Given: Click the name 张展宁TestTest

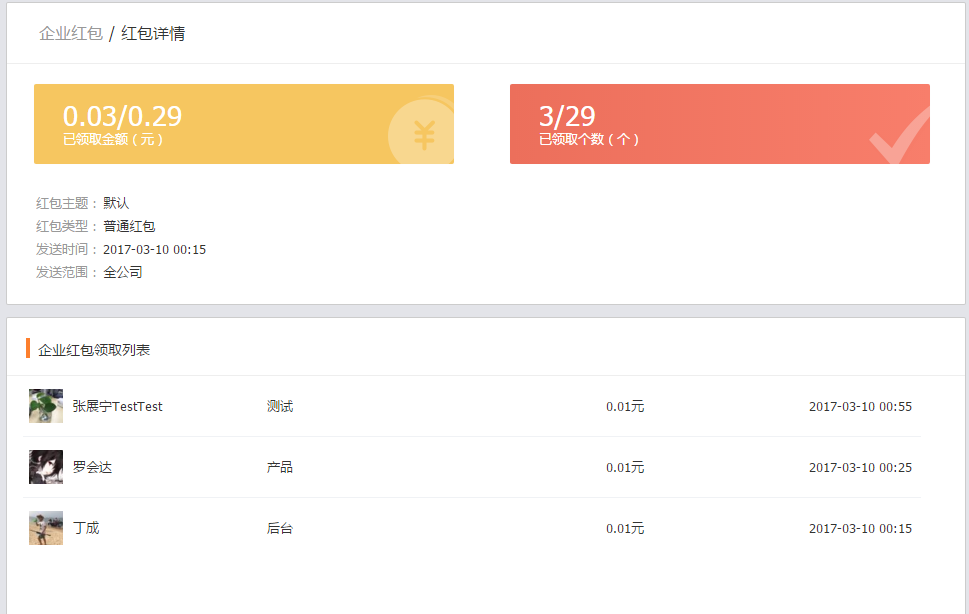Looking at the screenshot, I should [x=117, y=407].
